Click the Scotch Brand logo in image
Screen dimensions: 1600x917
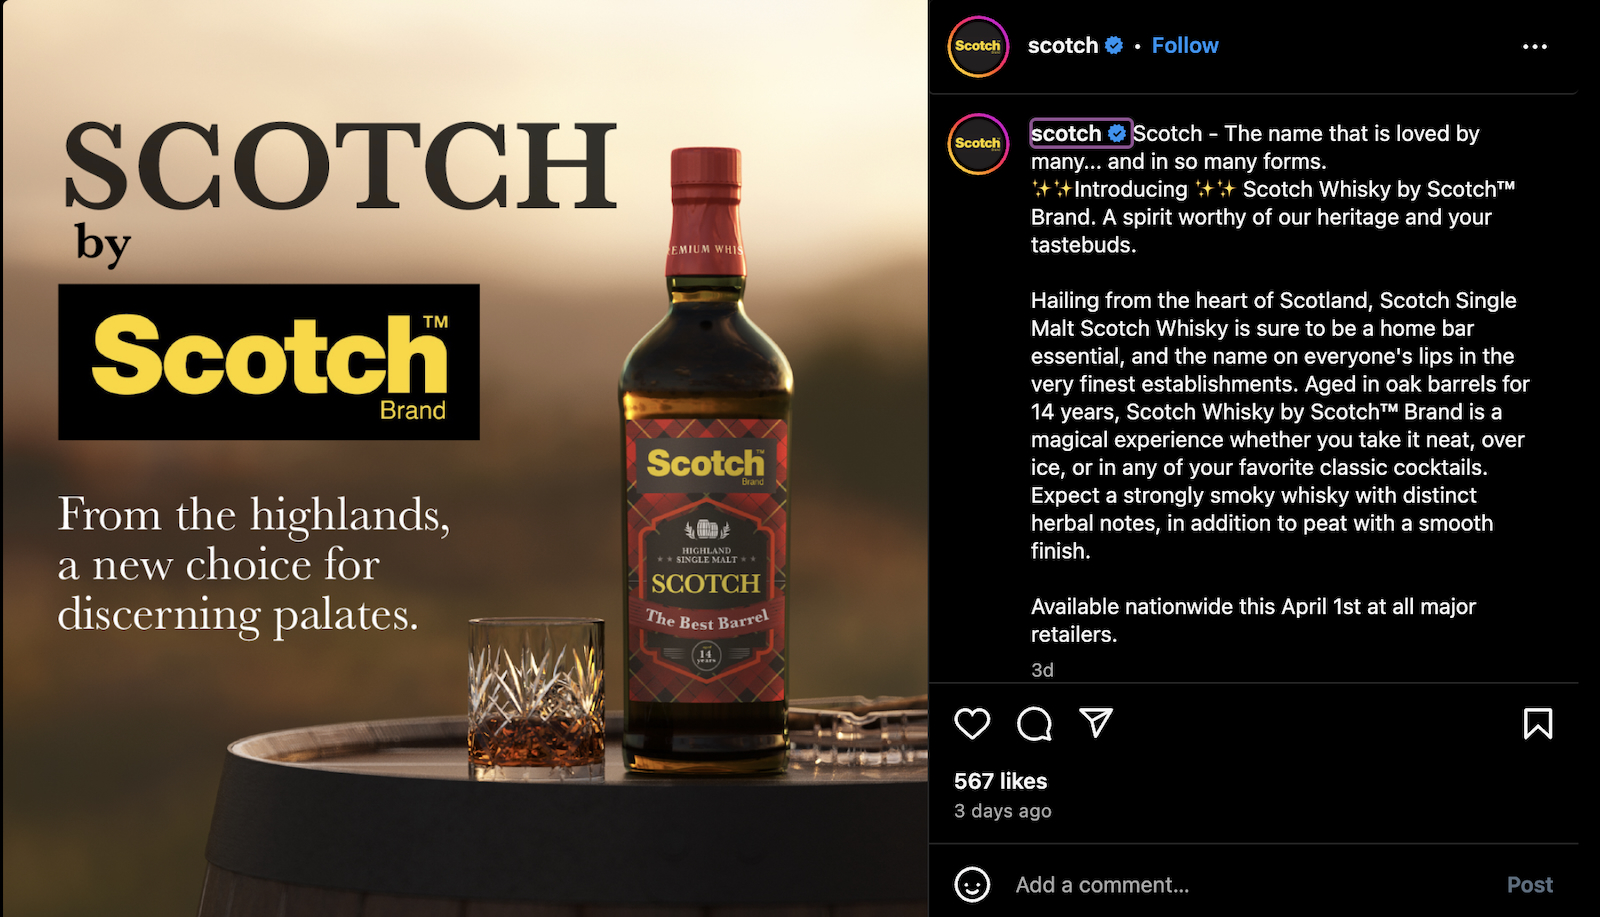pyautogui.click(x=269, y=362)
